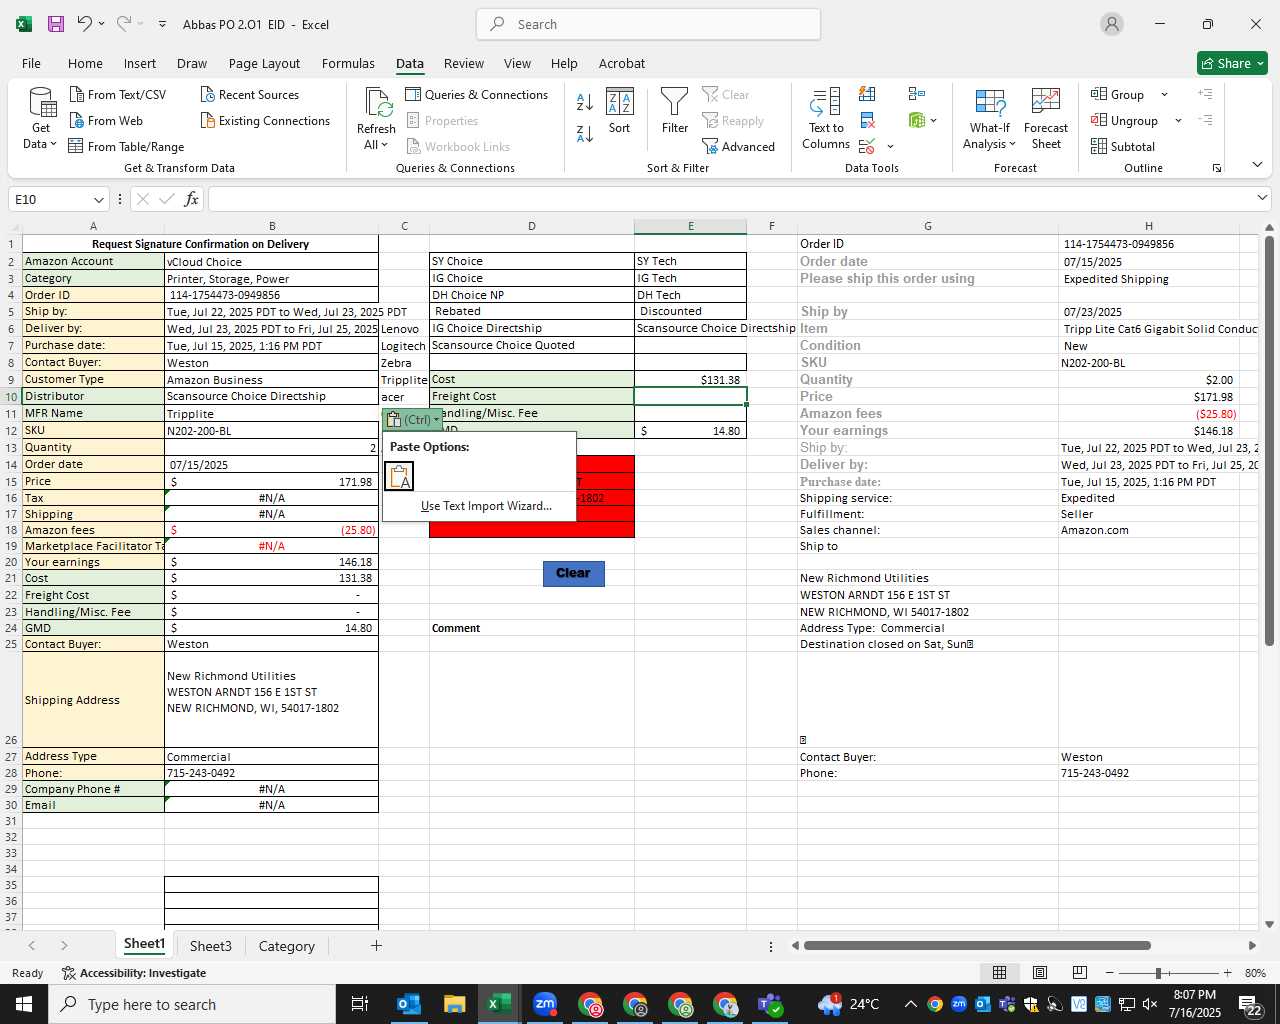1280x1024 pixels.
Task: Click Paste Options clipboard icon
Action: pos(399,477)
